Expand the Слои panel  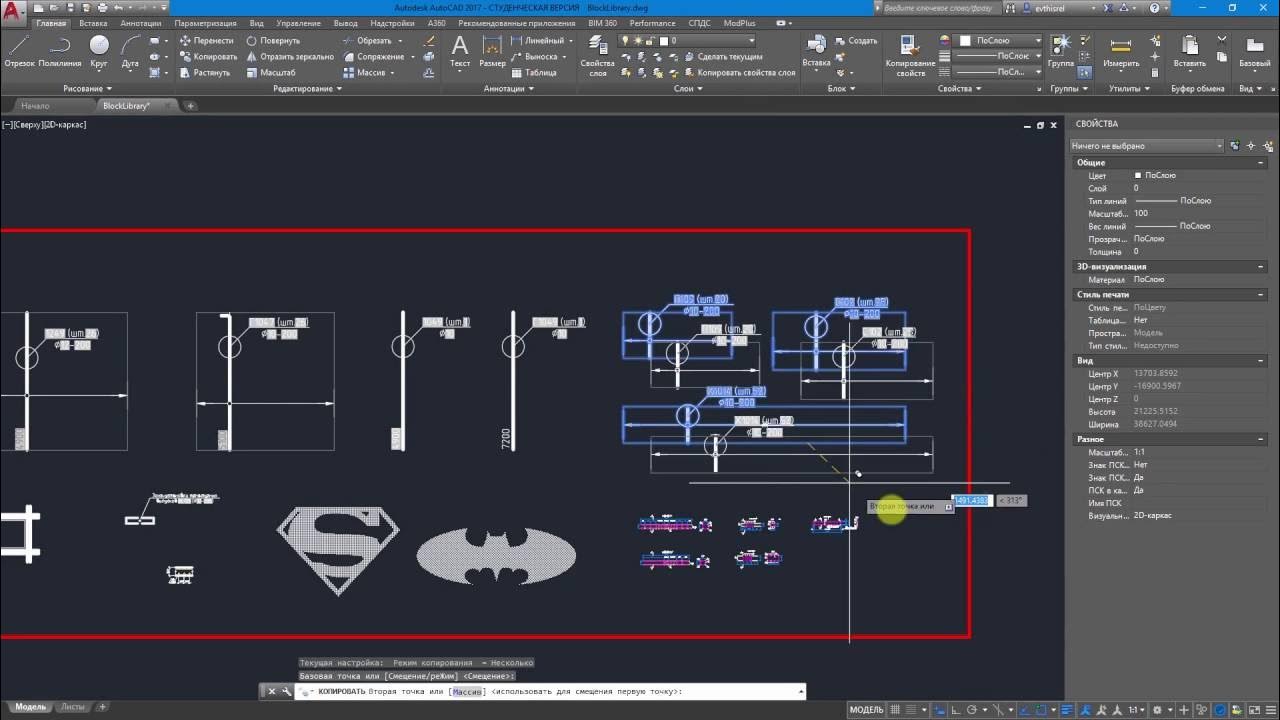[688, 88]
